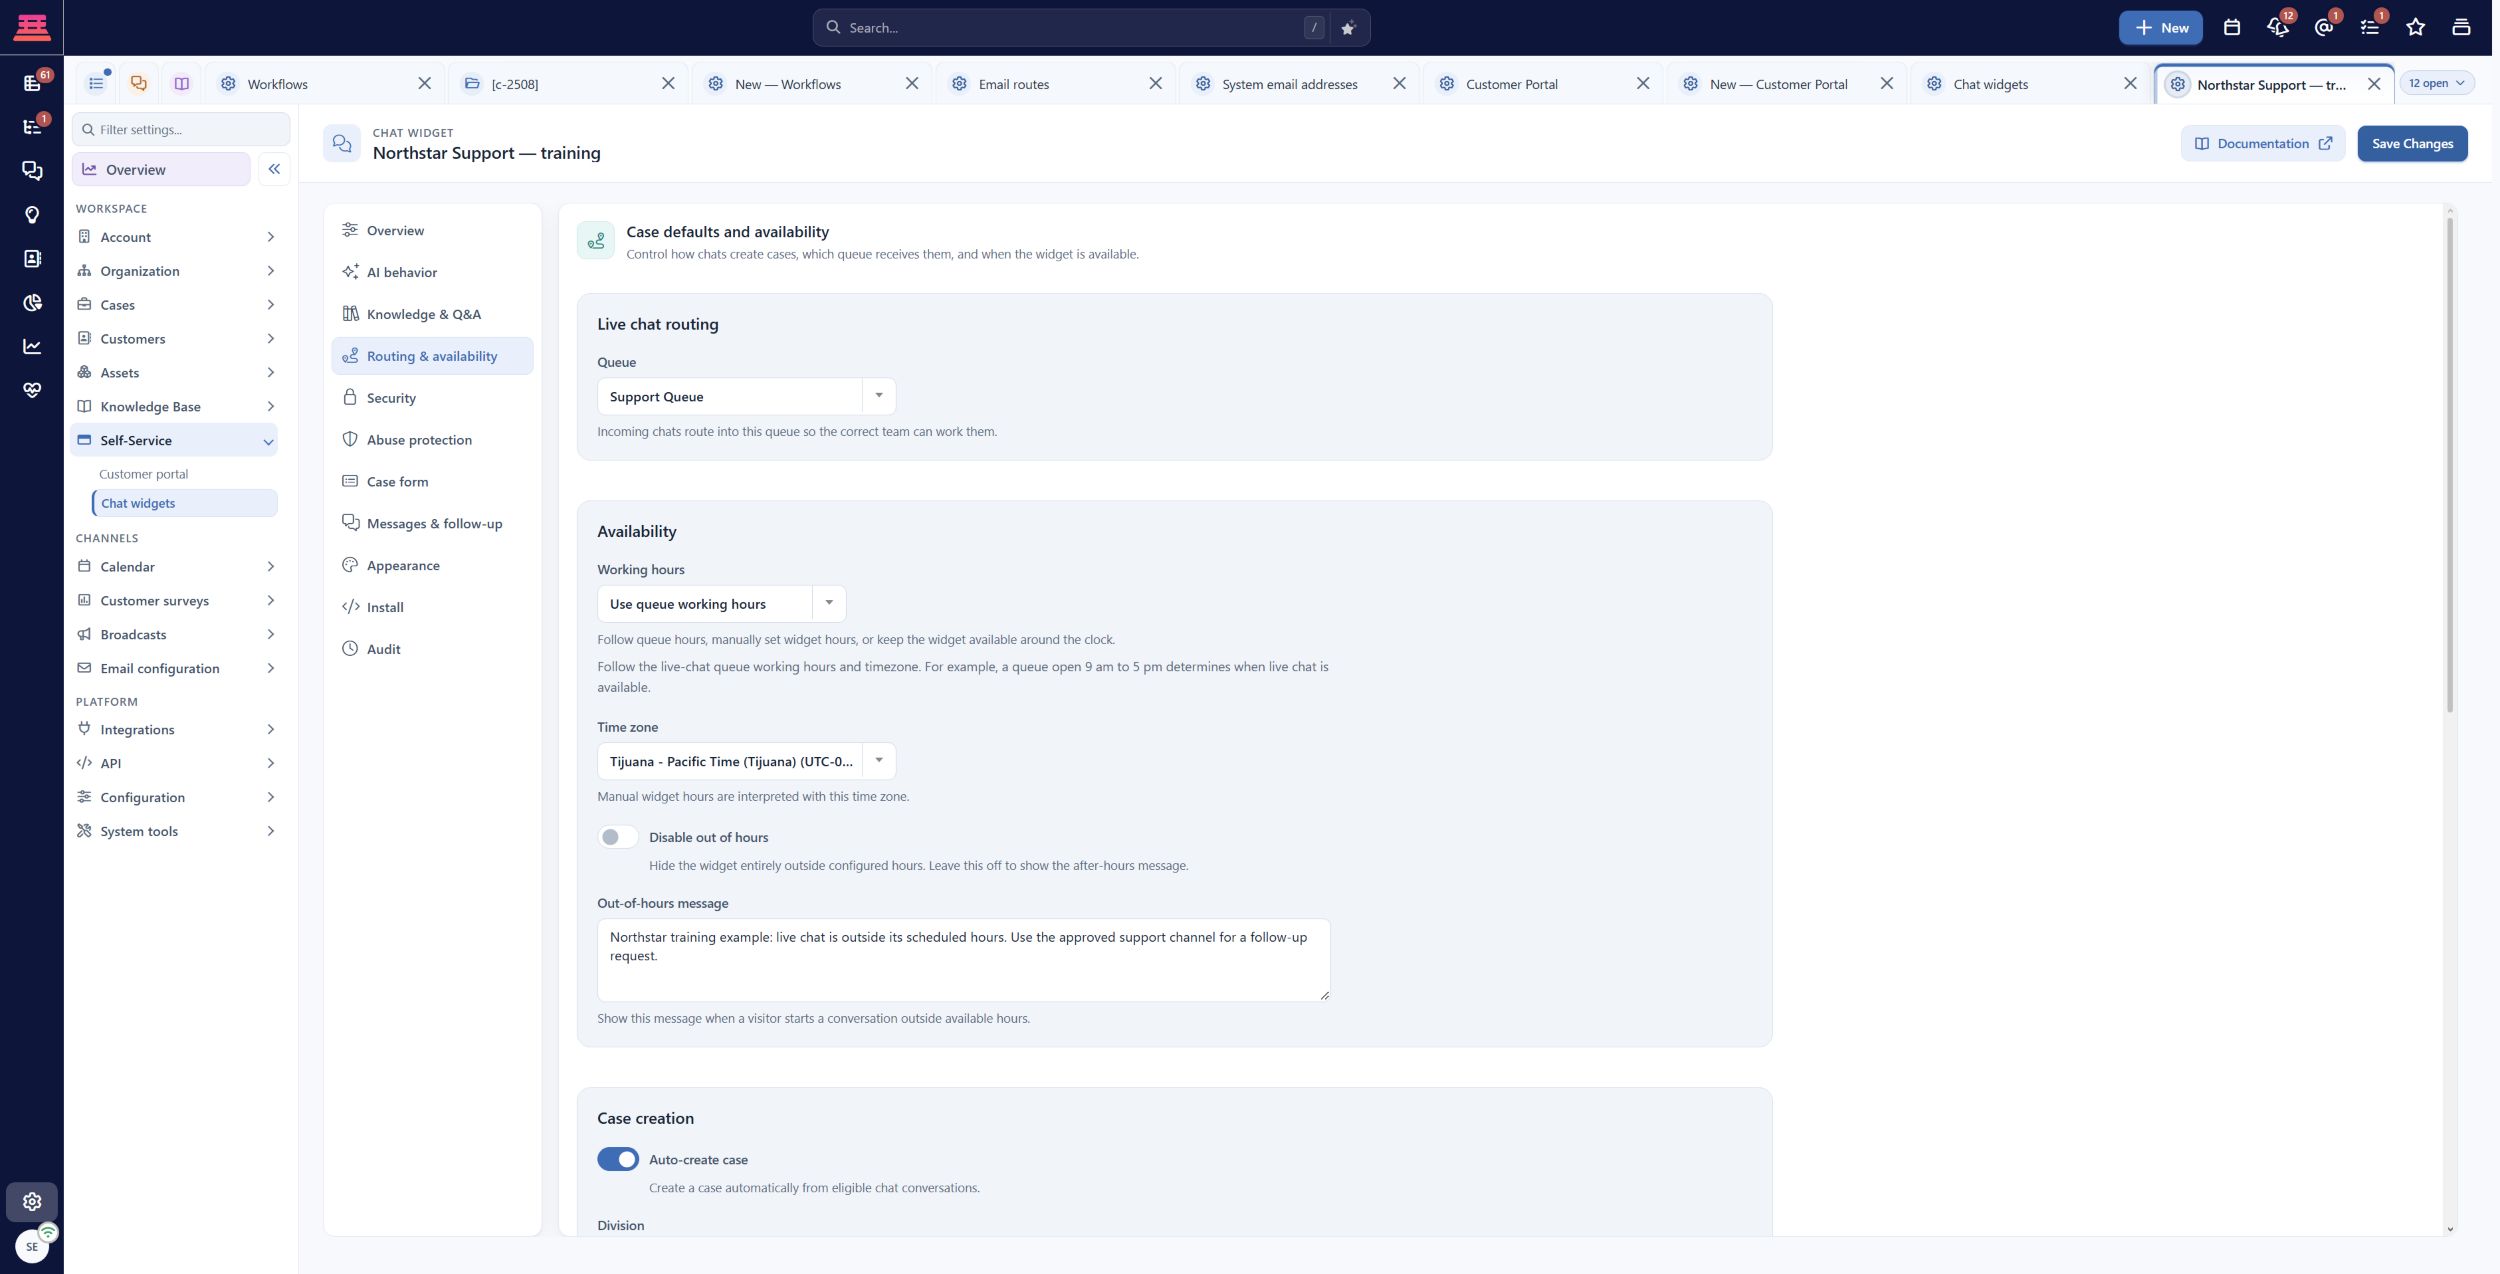This screenshot has width=2500, height=1274.
Task: Toggle the Auto-create case switch
Action: [x=617, y=1159]
